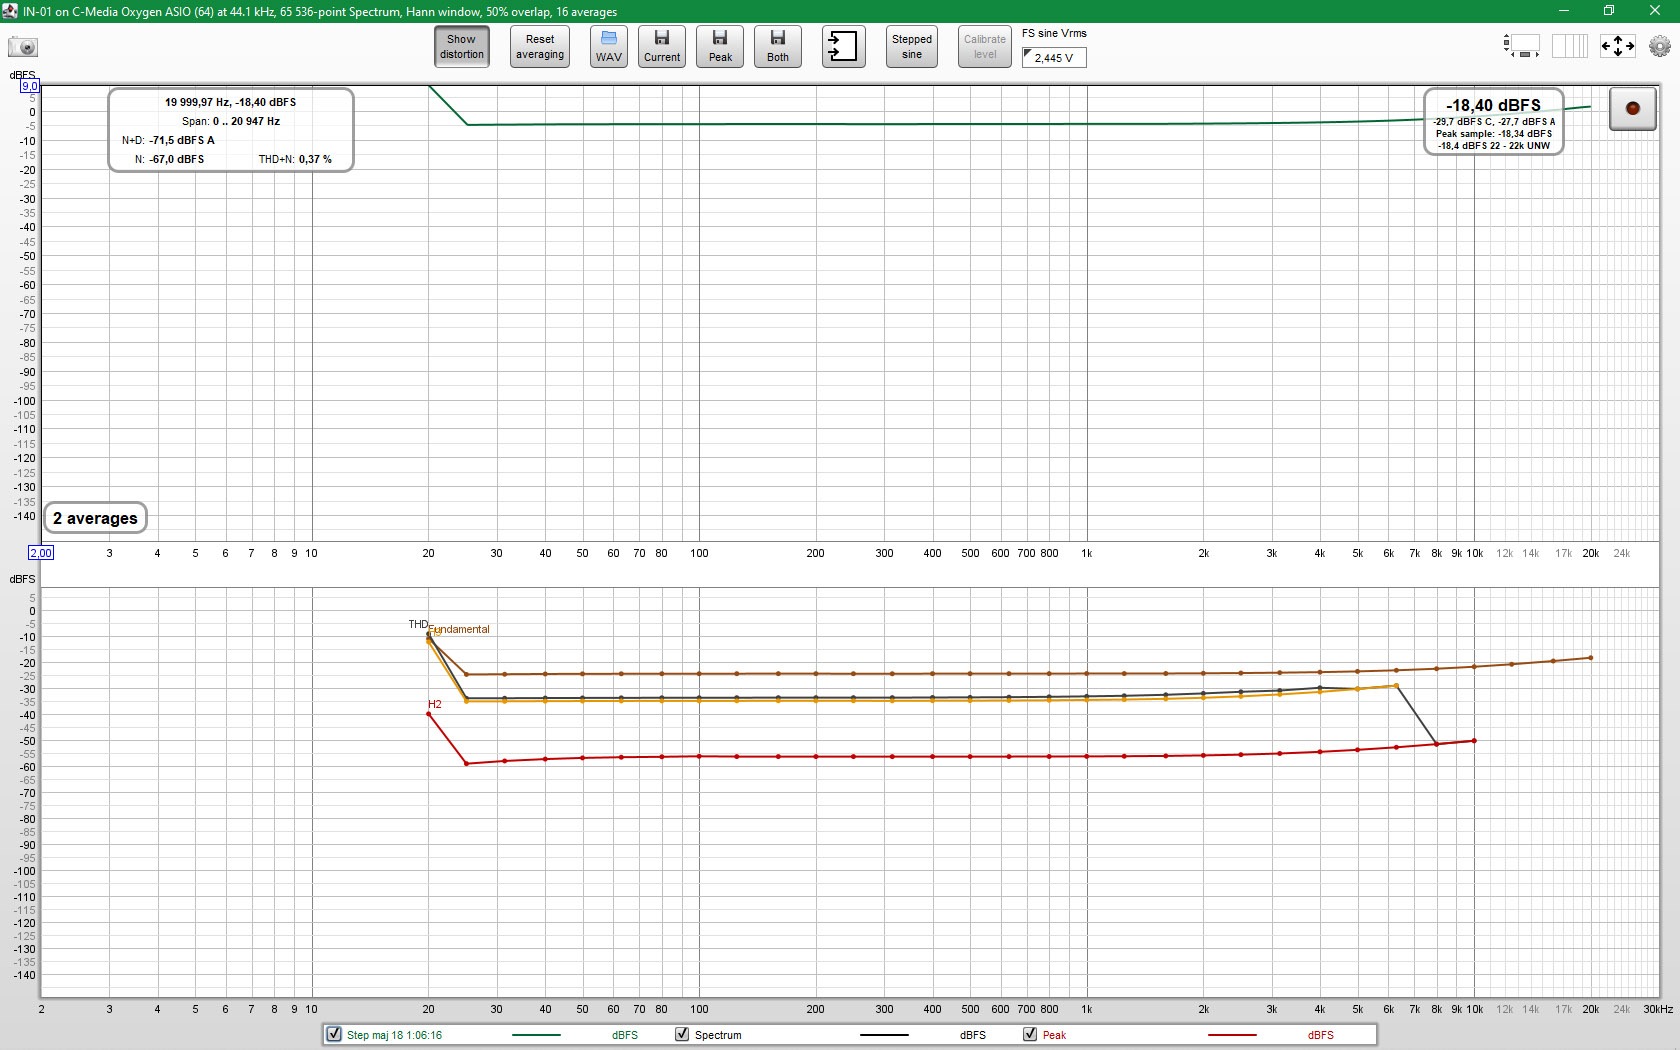The image size is (1680, 1050).
Task: Toggle the Show distortion button
Action: 461,47
